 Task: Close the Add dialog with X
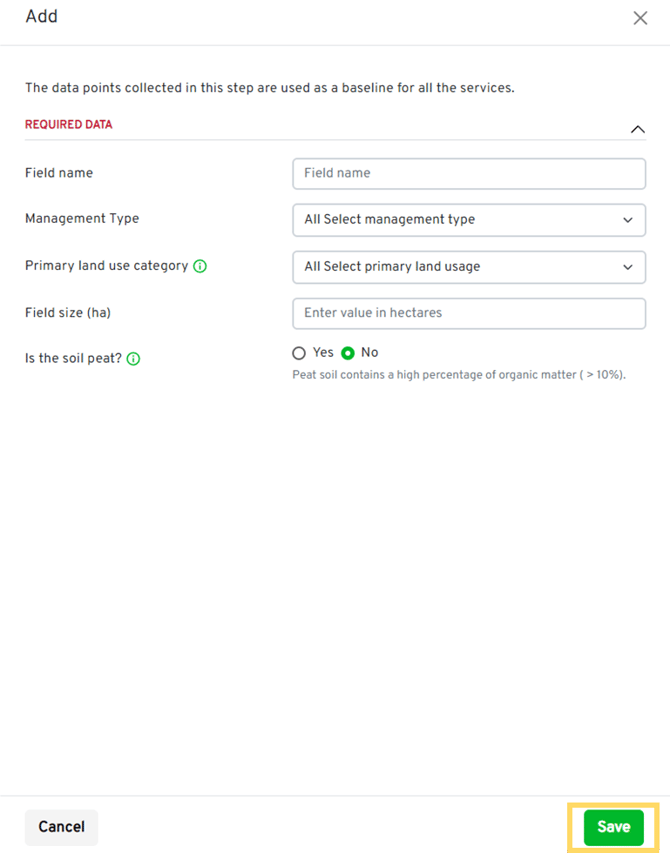[x=640, y=18]
